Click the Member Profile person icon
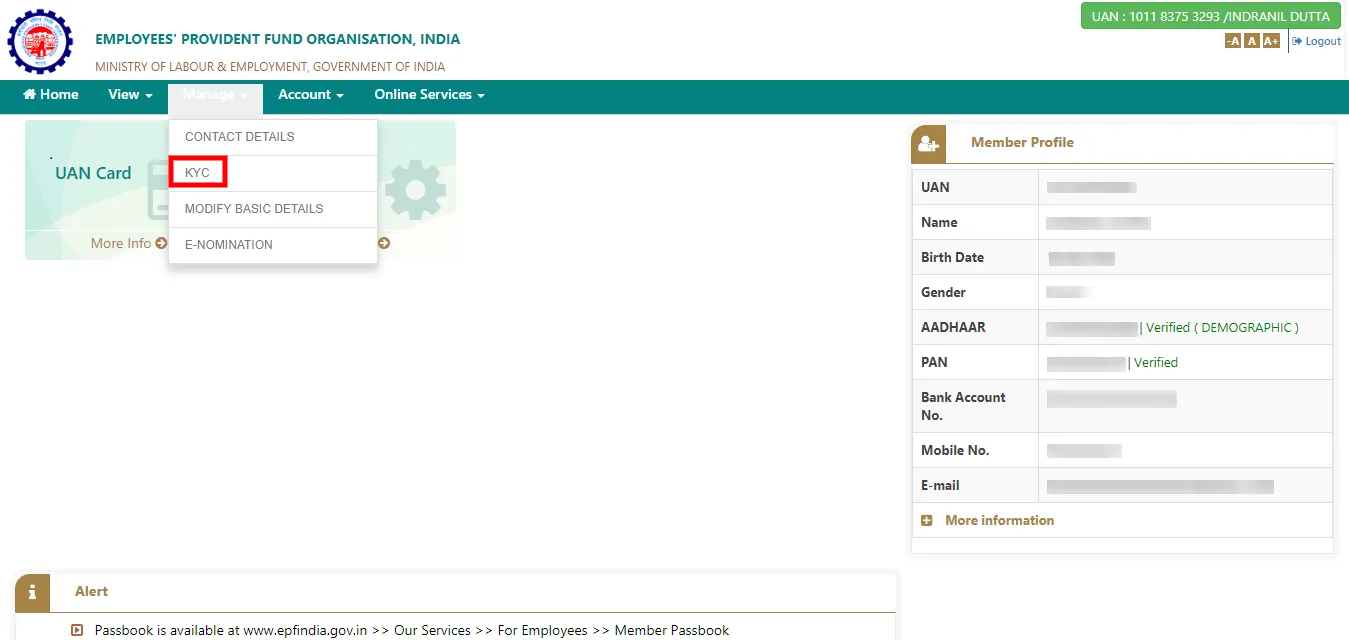 928,144
